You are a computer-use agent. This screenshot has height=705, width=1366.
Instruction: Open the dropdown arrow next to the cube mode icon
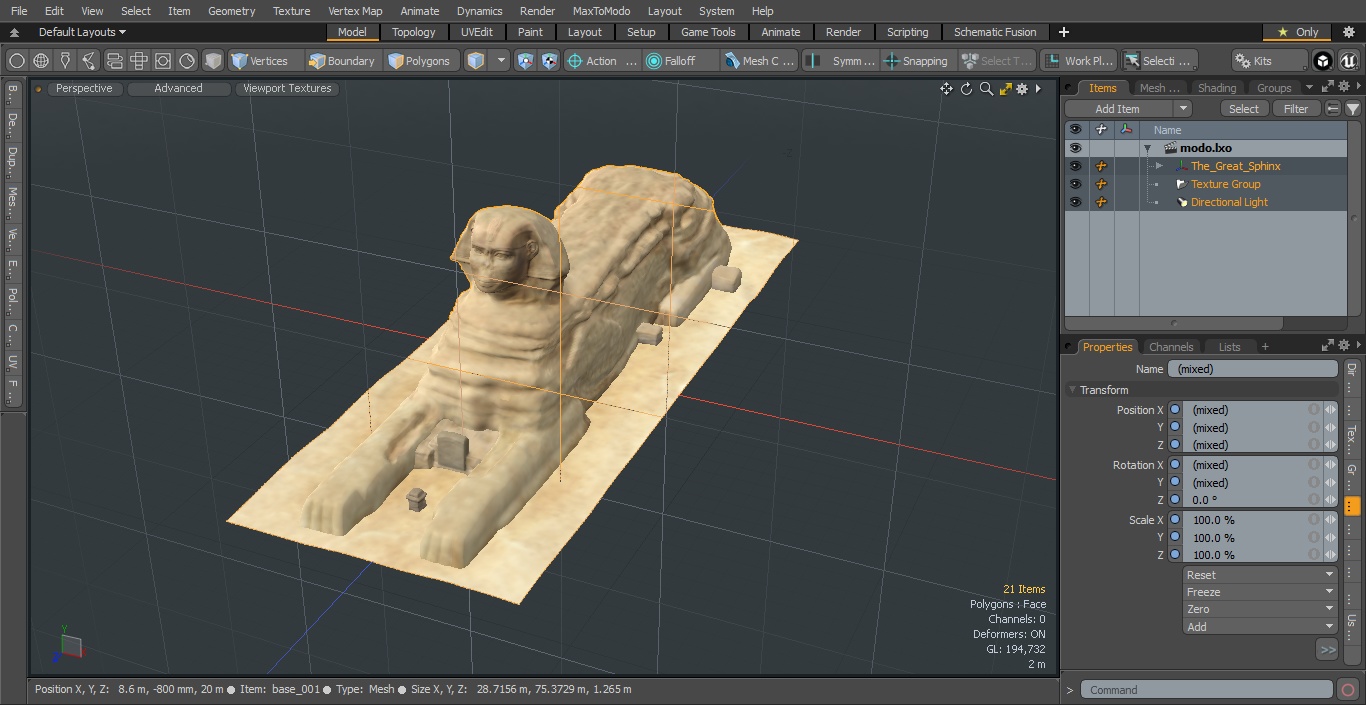501,61
